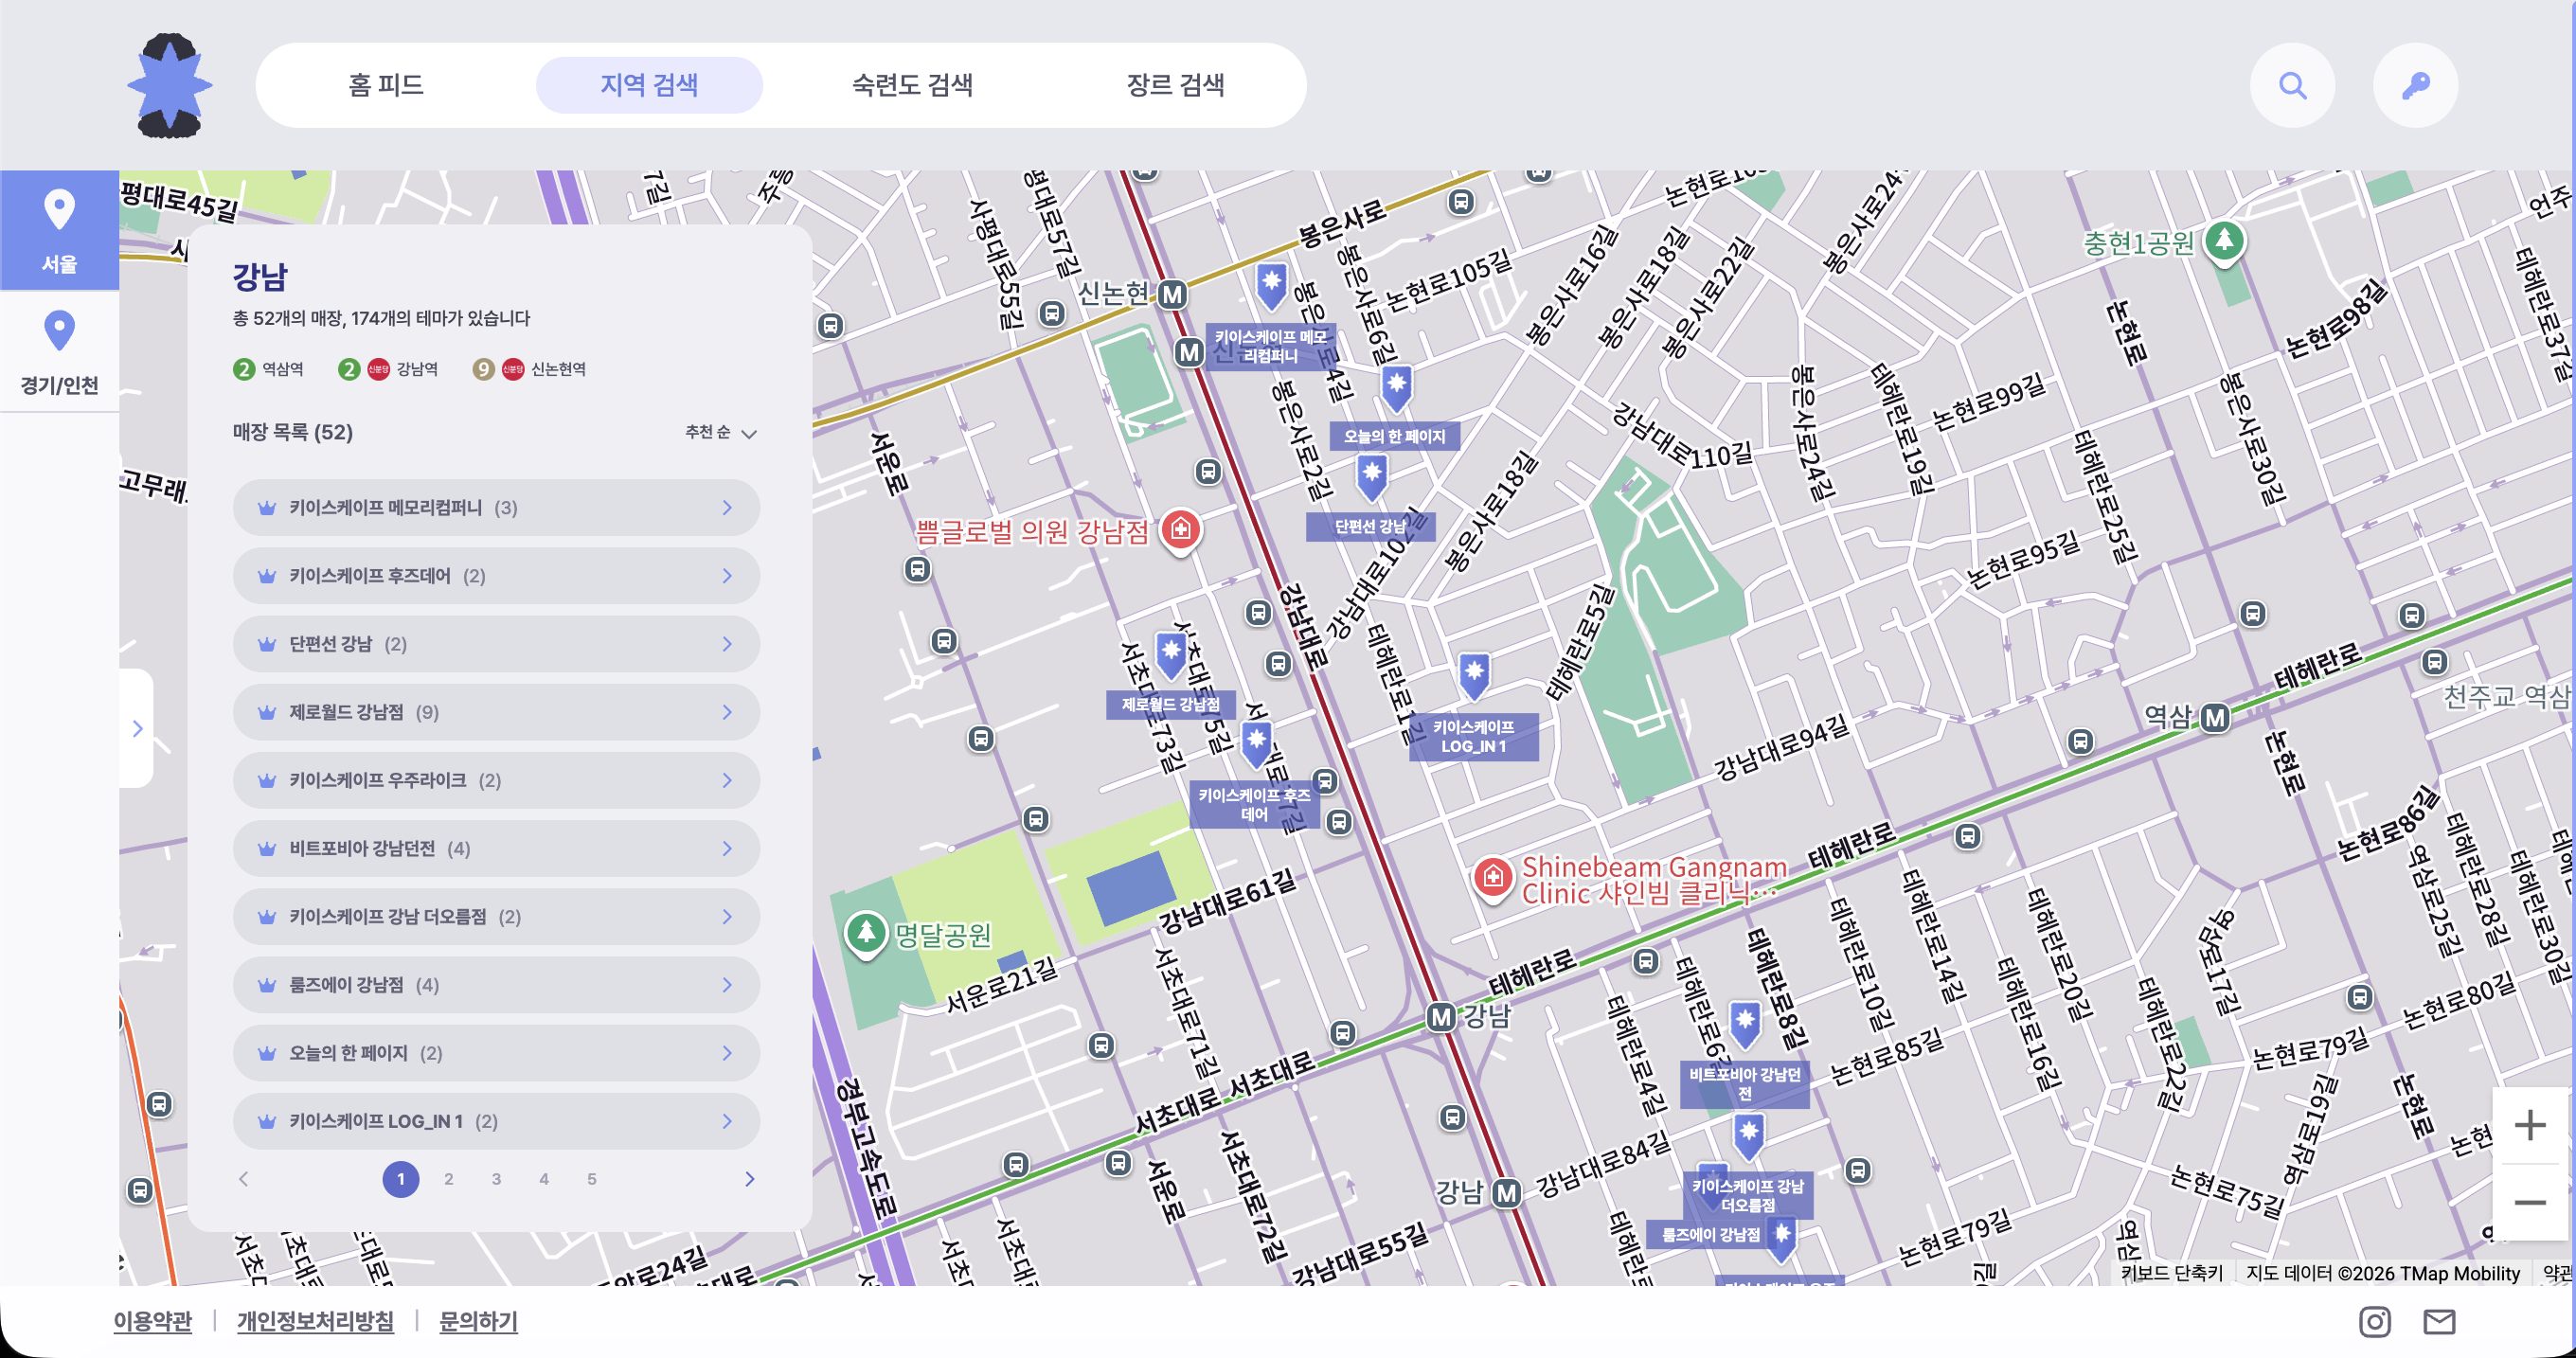Open the Instagram icon in footer
The width and height of the screenshot is (2576, 1358).
[x=2375, y=1321]
